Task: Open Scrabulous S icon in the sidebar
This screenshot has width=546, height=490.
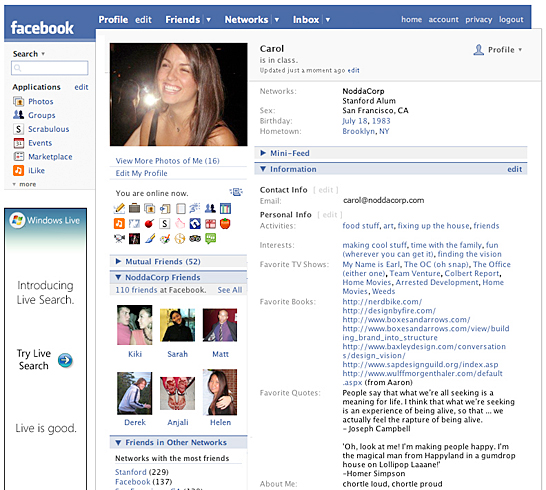Action: [x=18, y=129]
